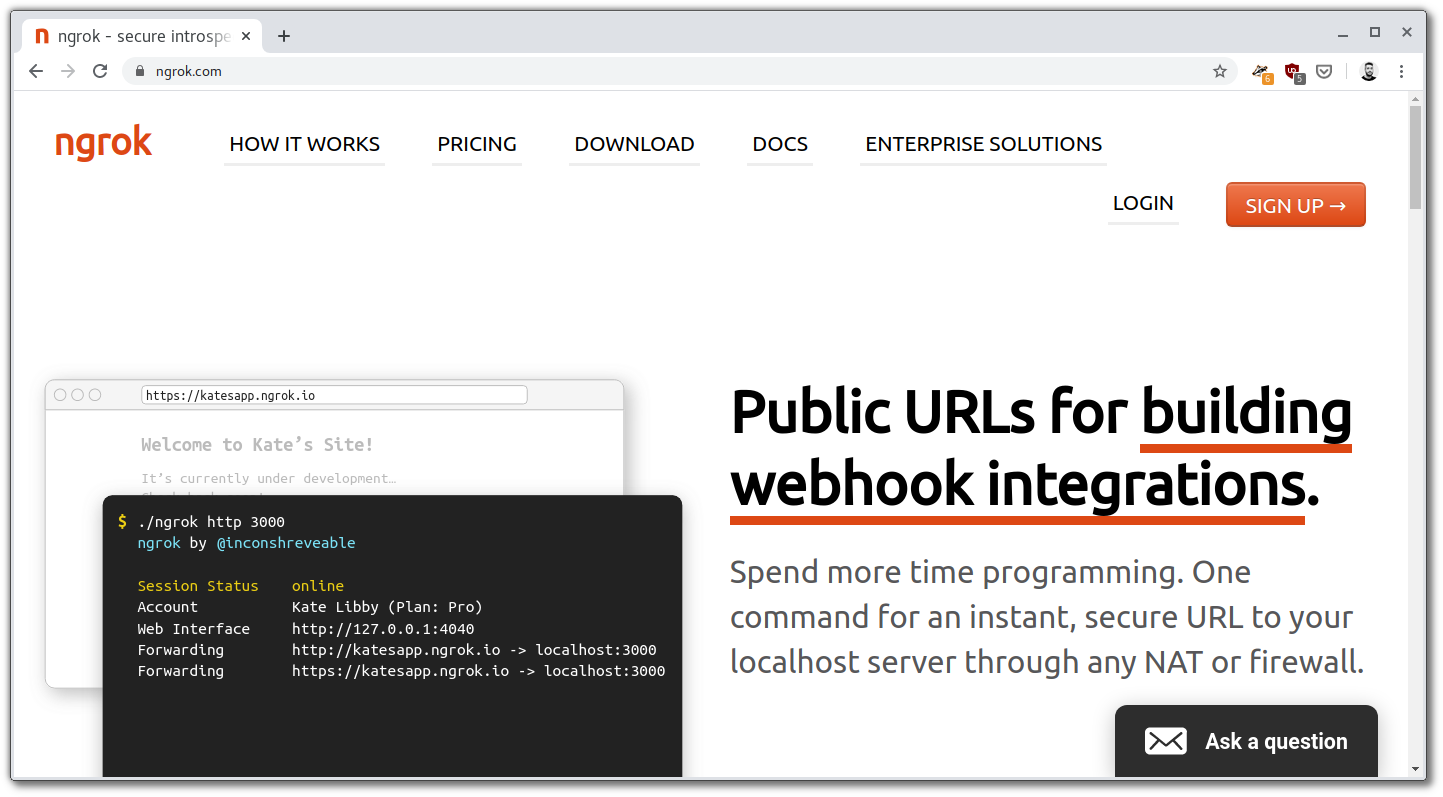Open a new browser tab

(x=284, y=36)
